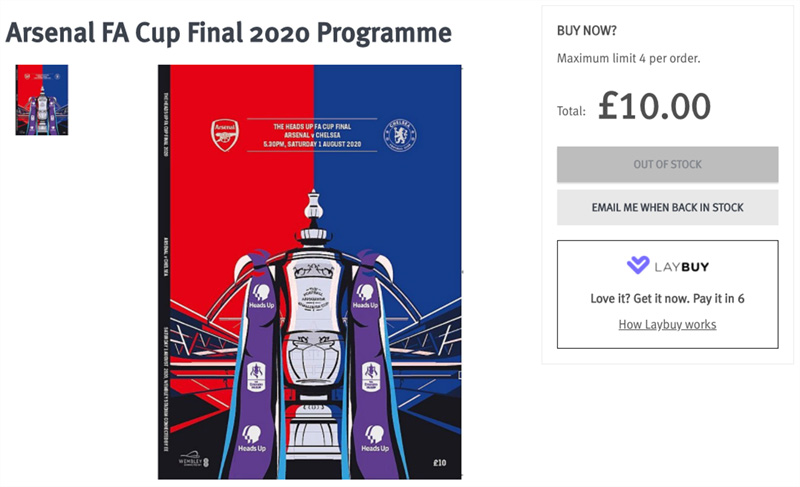
Task: Click the Arsenal crest on programme cover
Action: [x=224, y=135]
